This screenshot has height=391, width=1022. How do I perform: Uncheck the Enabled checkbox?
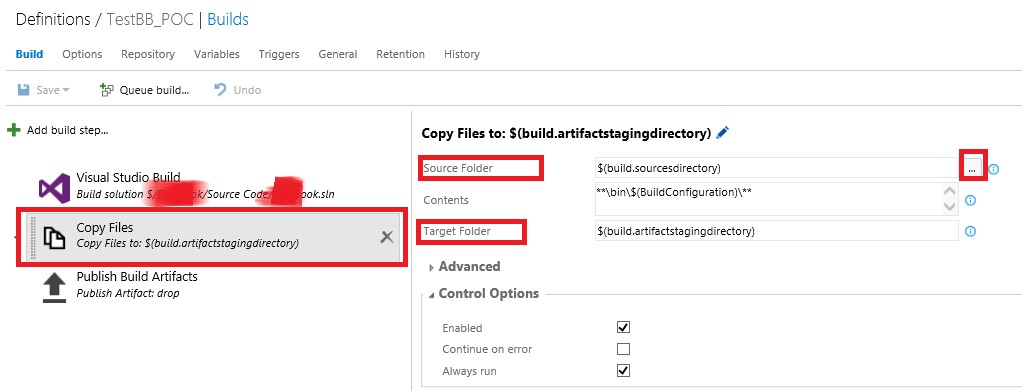pos(623,327)
